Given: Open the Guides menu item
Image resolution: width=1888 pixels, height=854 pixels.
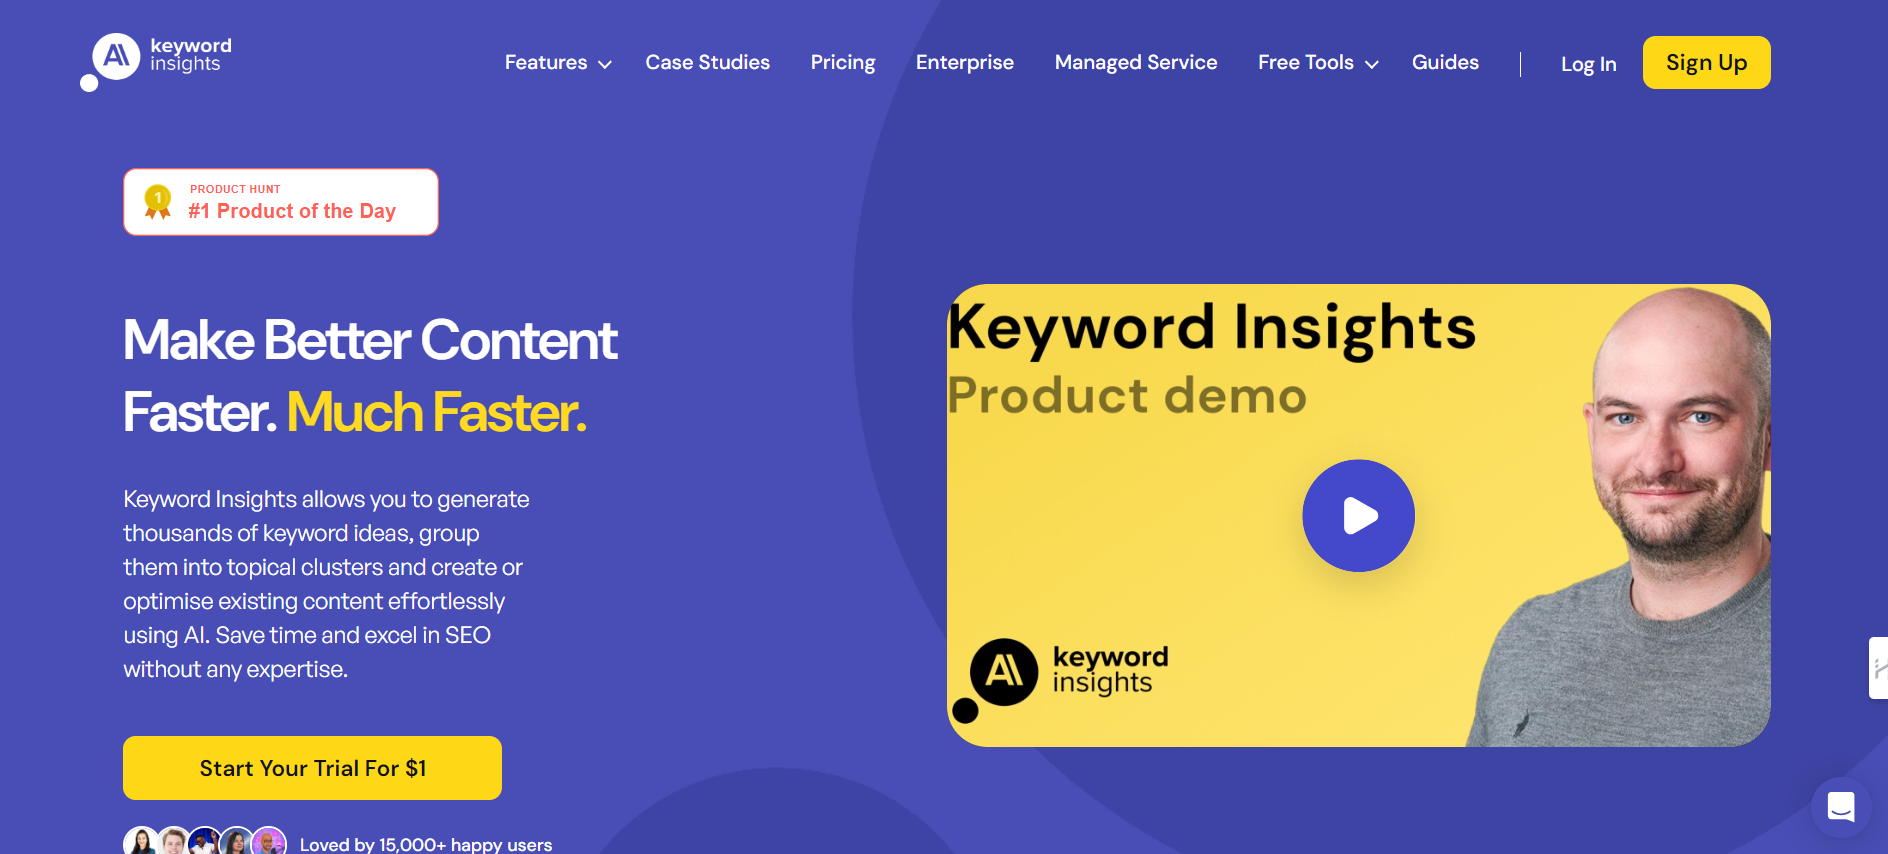Looking at the screenshot, I should pyautogui.click(x=1445, y=62).
